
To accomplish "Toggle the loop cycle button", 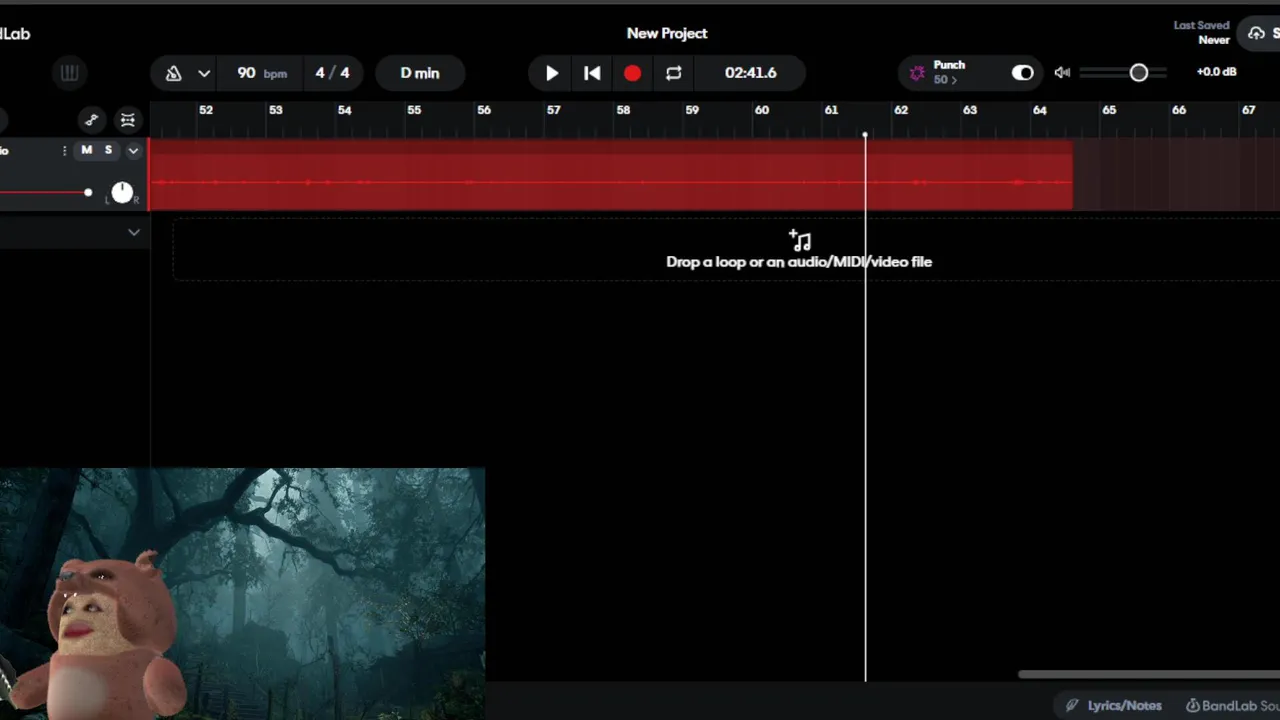I will pos(673,73).
